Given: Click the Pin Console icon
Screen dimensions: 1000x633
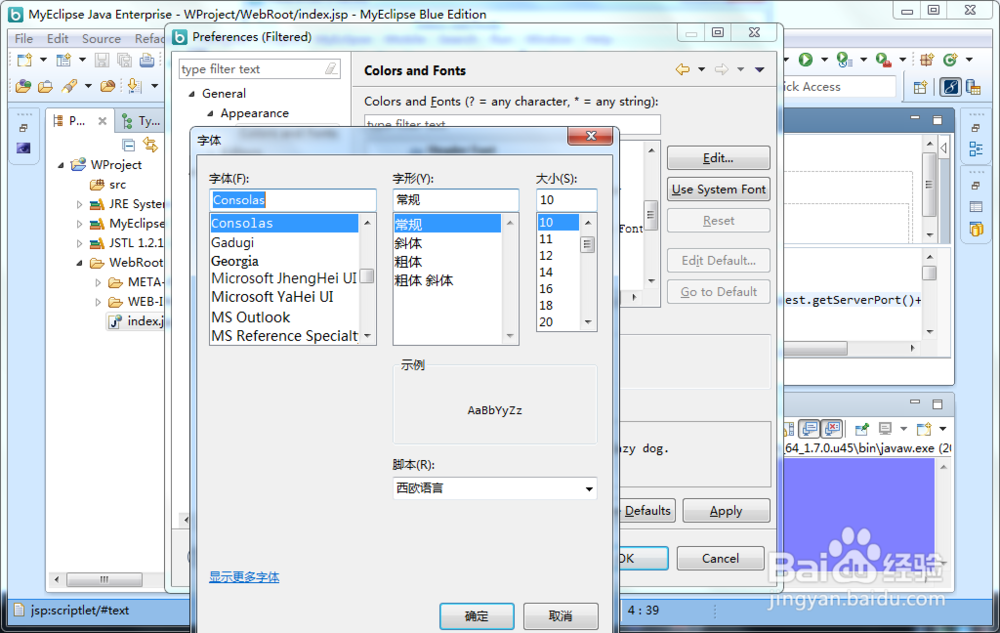Looking at the screenshot, I should pyautogui.click(x=861, y=428).
